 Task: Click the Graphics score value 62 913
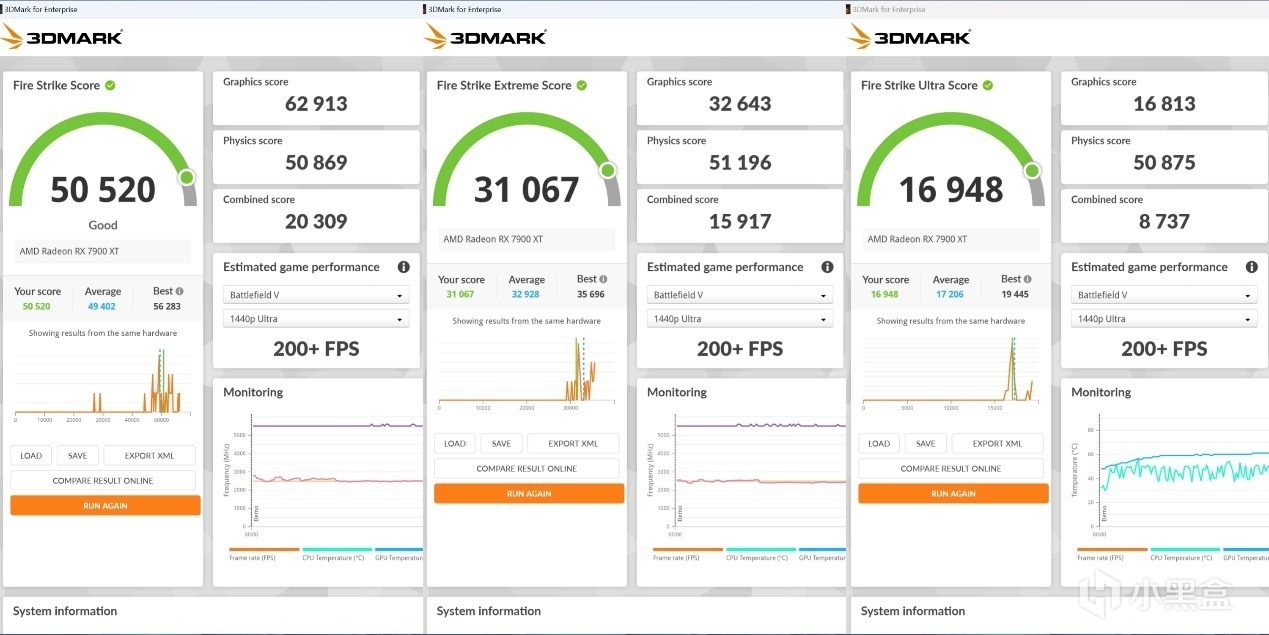(x=316, y=104)
